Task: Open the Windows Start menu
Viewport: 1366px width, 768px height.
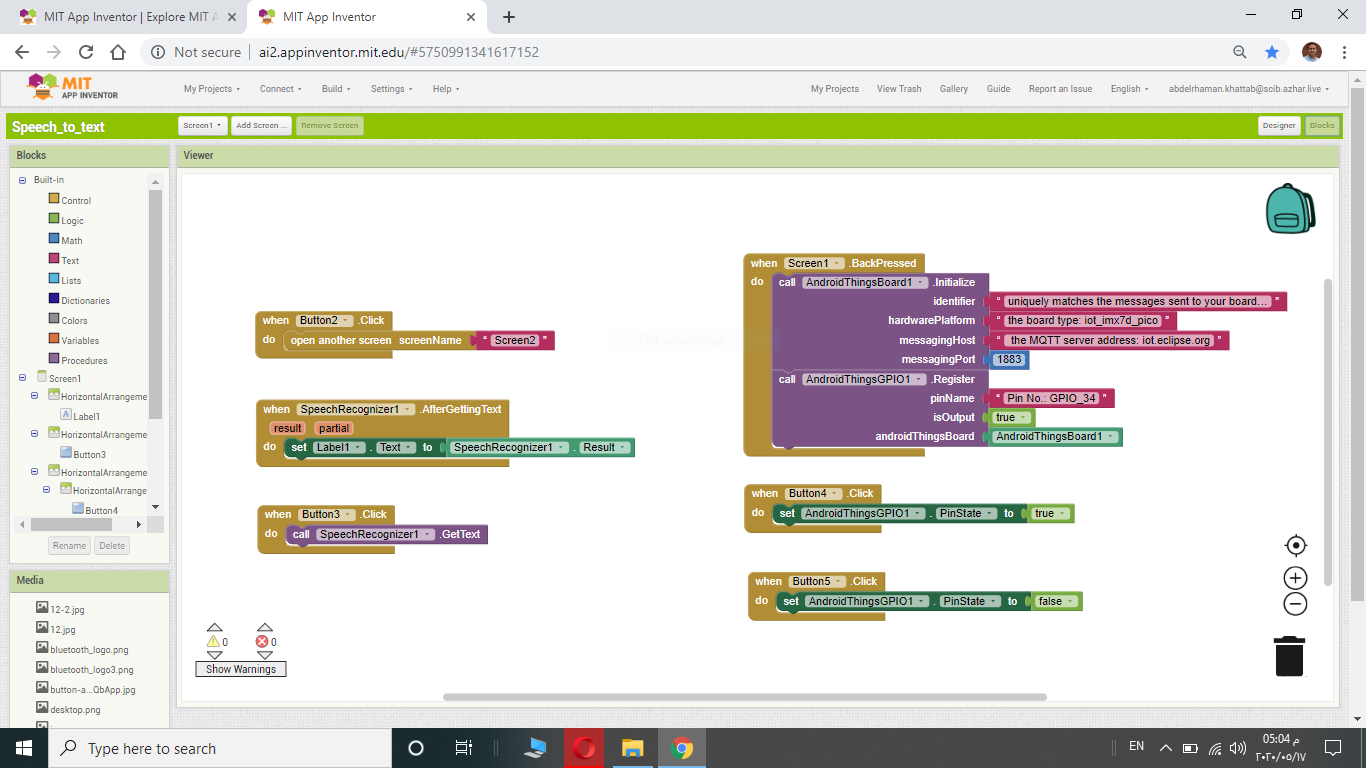Action: pyautogui.click(x=24, y=748)
